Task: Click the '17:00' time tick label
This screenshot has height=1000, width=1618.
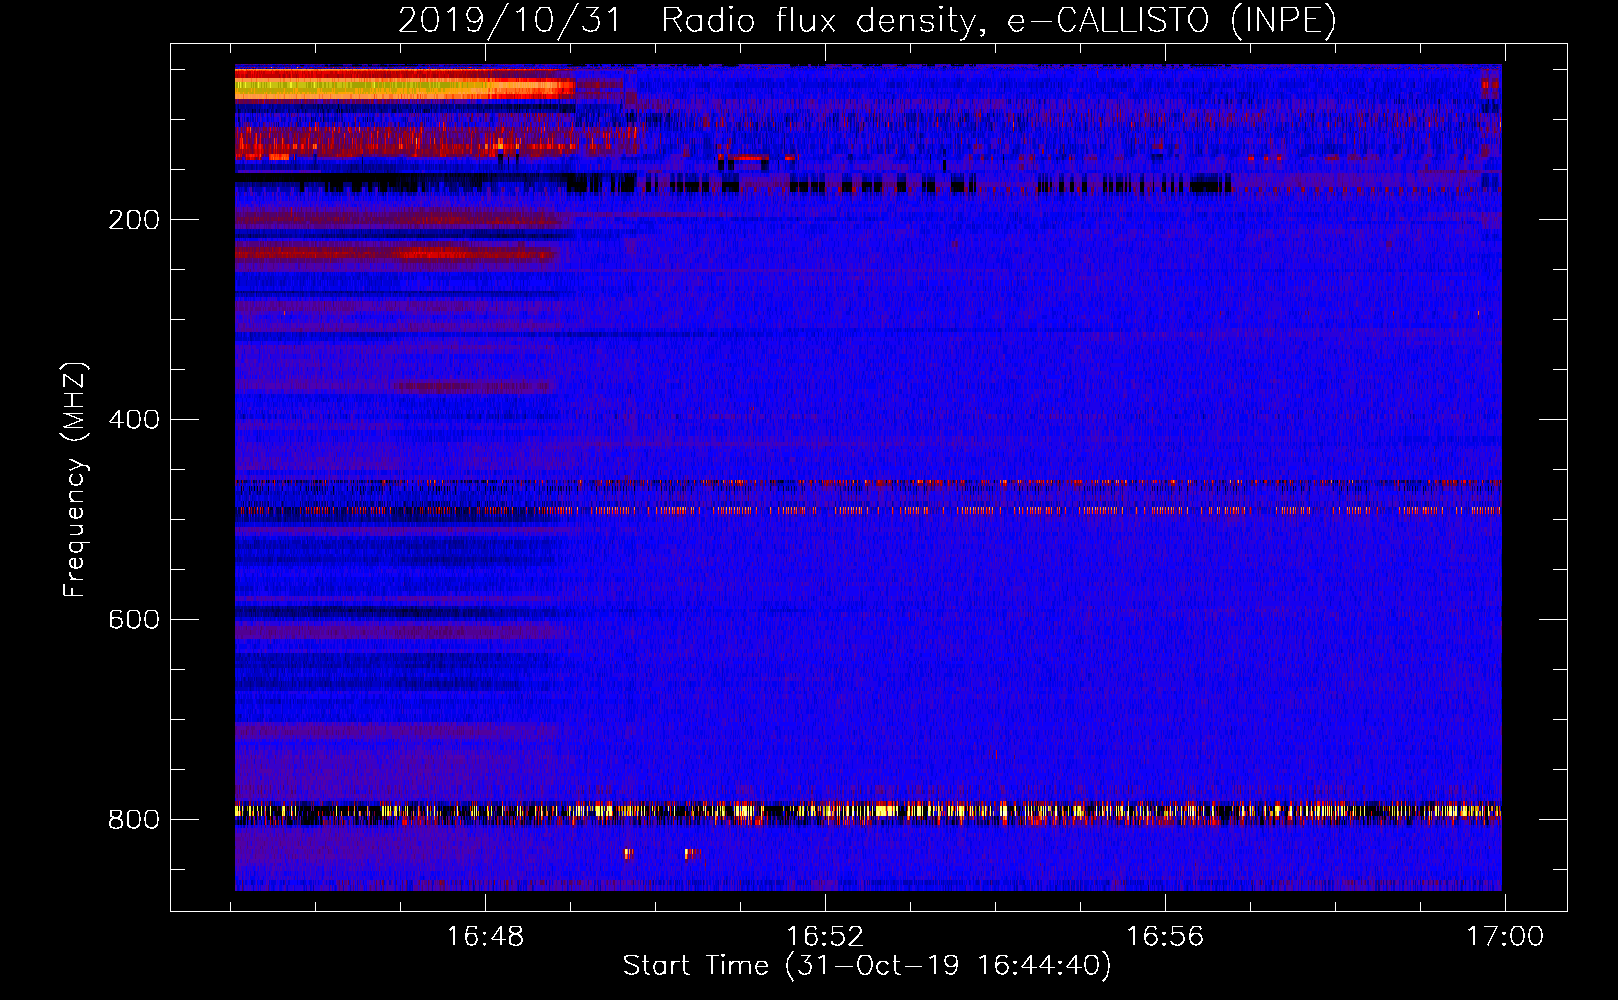Action: click(1505, 937)
